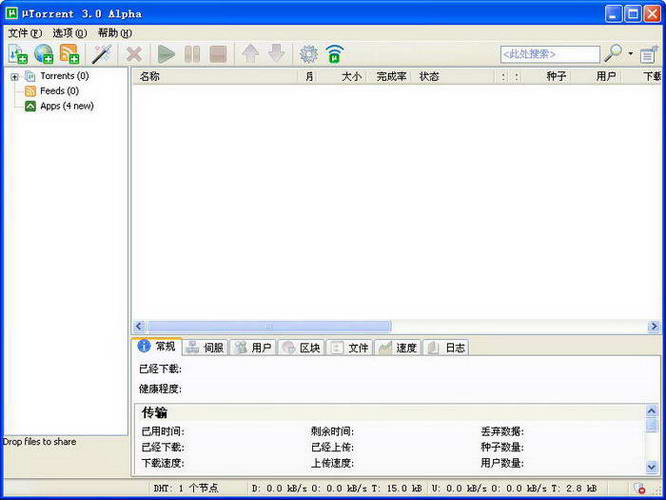
Task: Expand the Torrents tree node
Action: 14,77
